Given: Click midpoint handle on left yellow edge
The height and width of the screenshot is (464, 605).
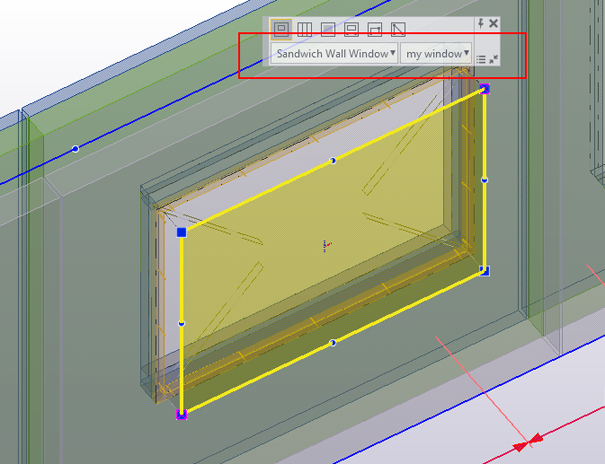Looking at the screenshot, I should pyautogui.click(x=181, y=323).
